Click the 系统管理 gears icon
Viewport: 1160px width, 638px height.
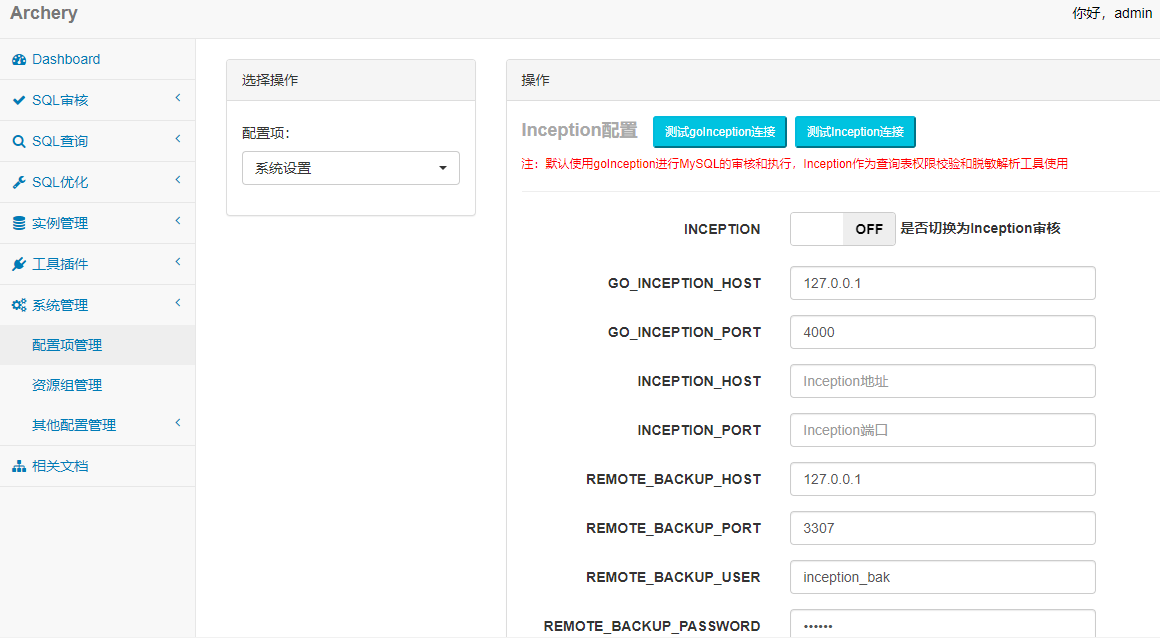[19, 305]
